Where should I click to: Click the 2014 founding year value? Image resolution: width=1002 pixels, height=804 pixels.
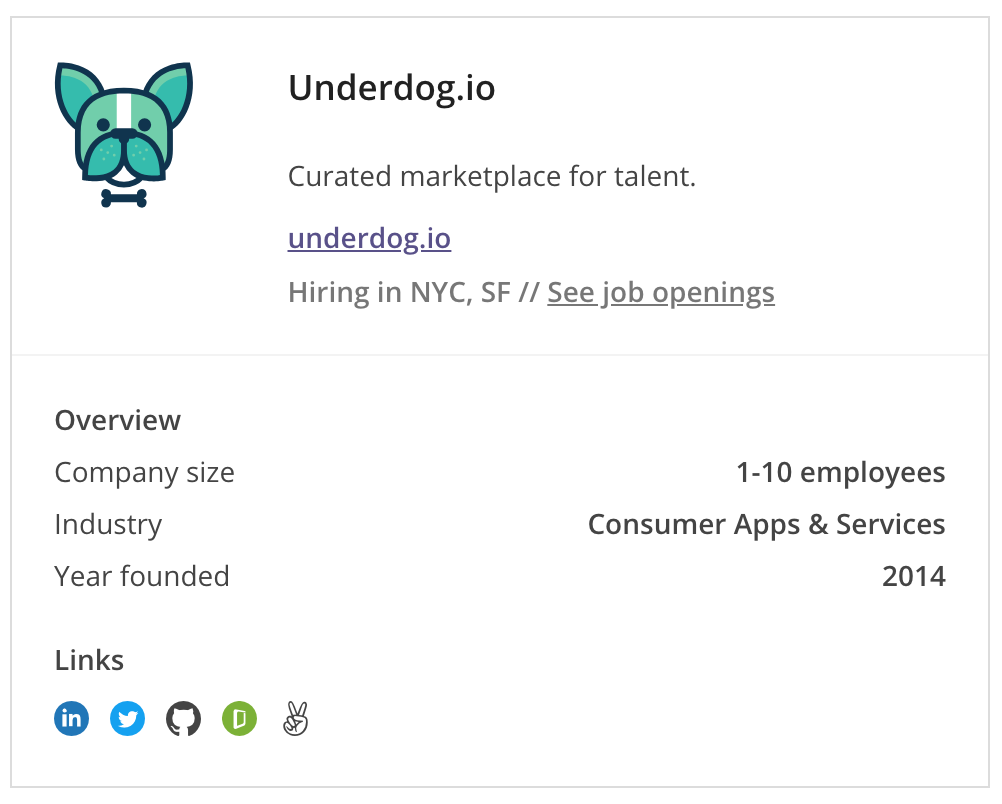tap(914, 576)
